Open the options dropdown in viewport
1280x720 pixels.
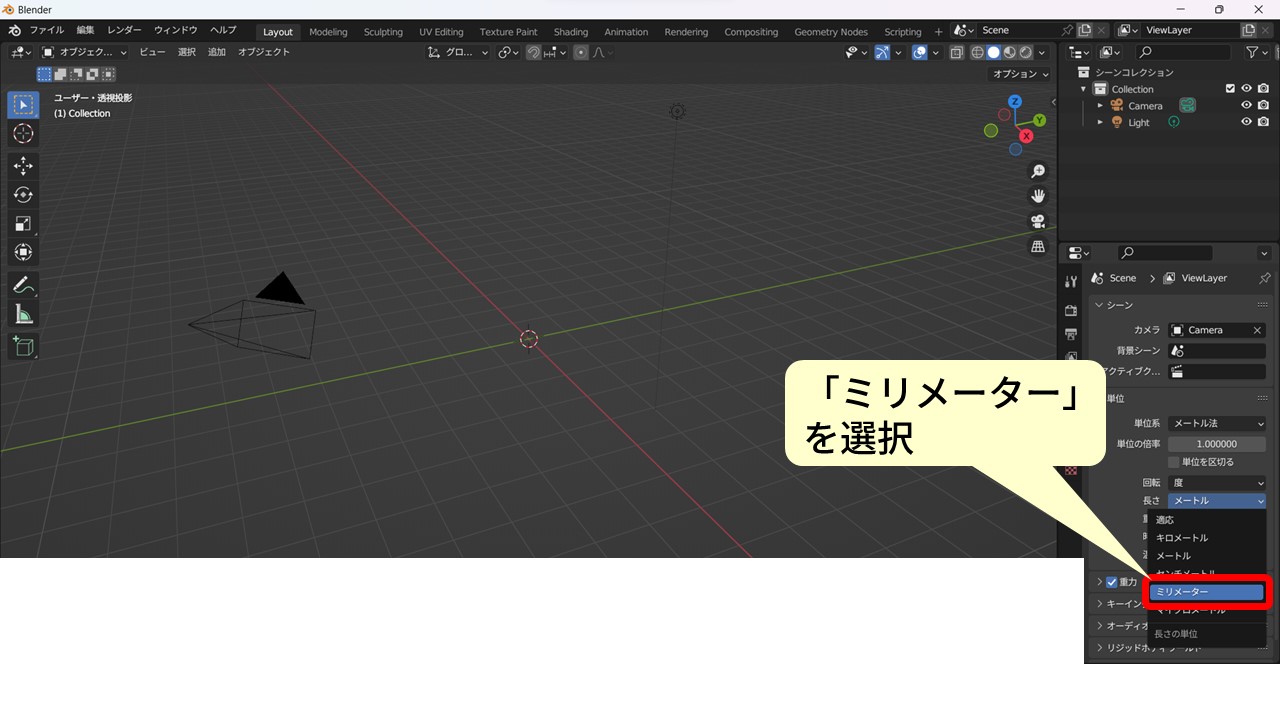[1020, 74]
